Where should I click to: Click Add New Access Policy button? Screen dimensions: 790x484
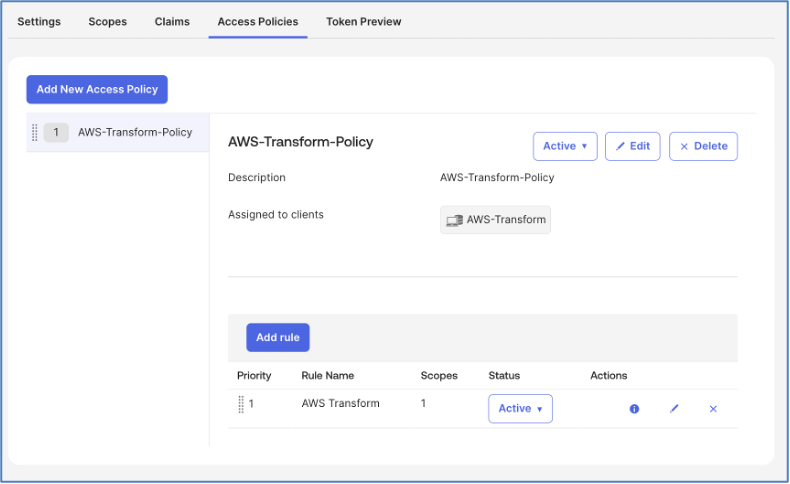(x=97, y=90)
